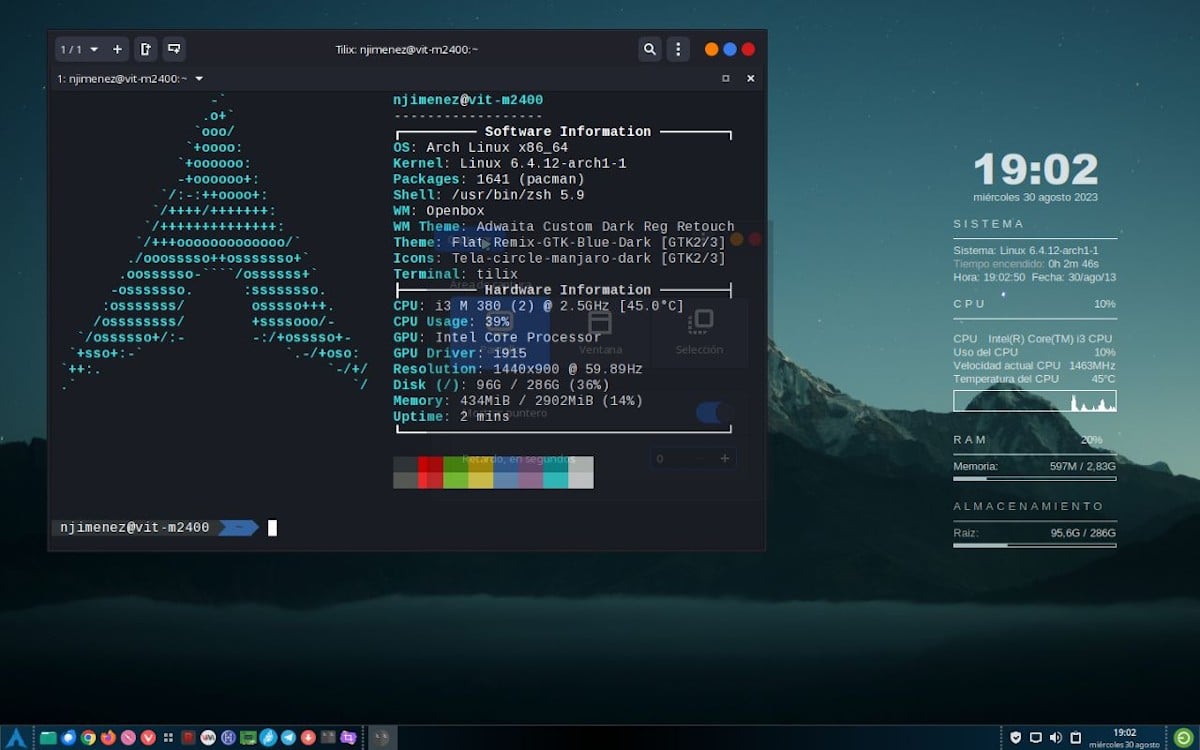Click the Tilix window title text

[406, 49]
